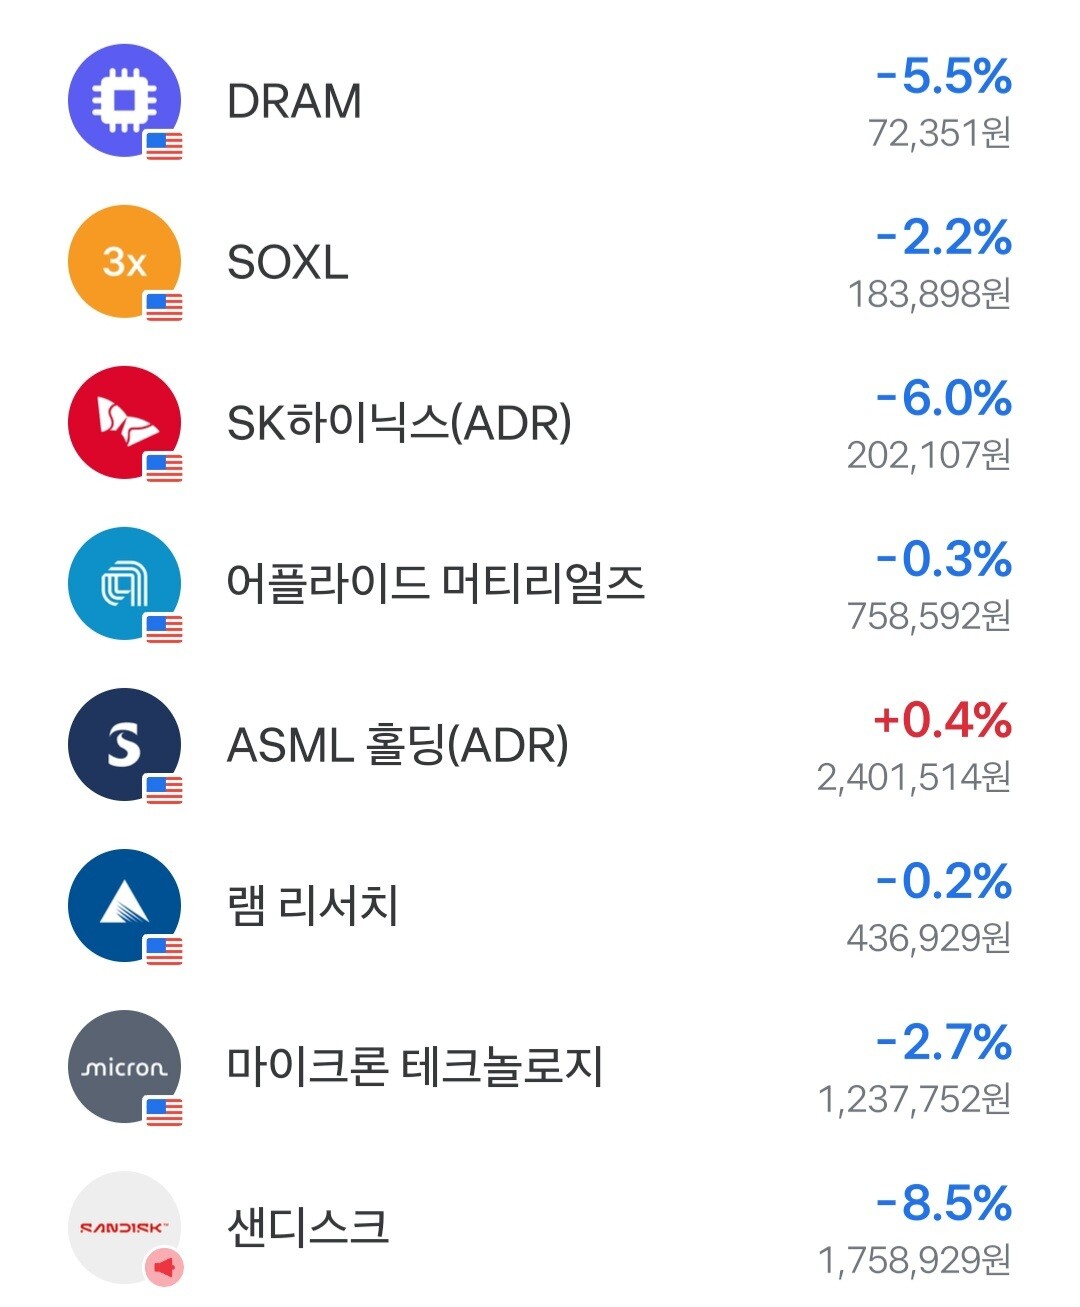
Task: Tap the red SK hynix logo
Action: coord(124,422)
